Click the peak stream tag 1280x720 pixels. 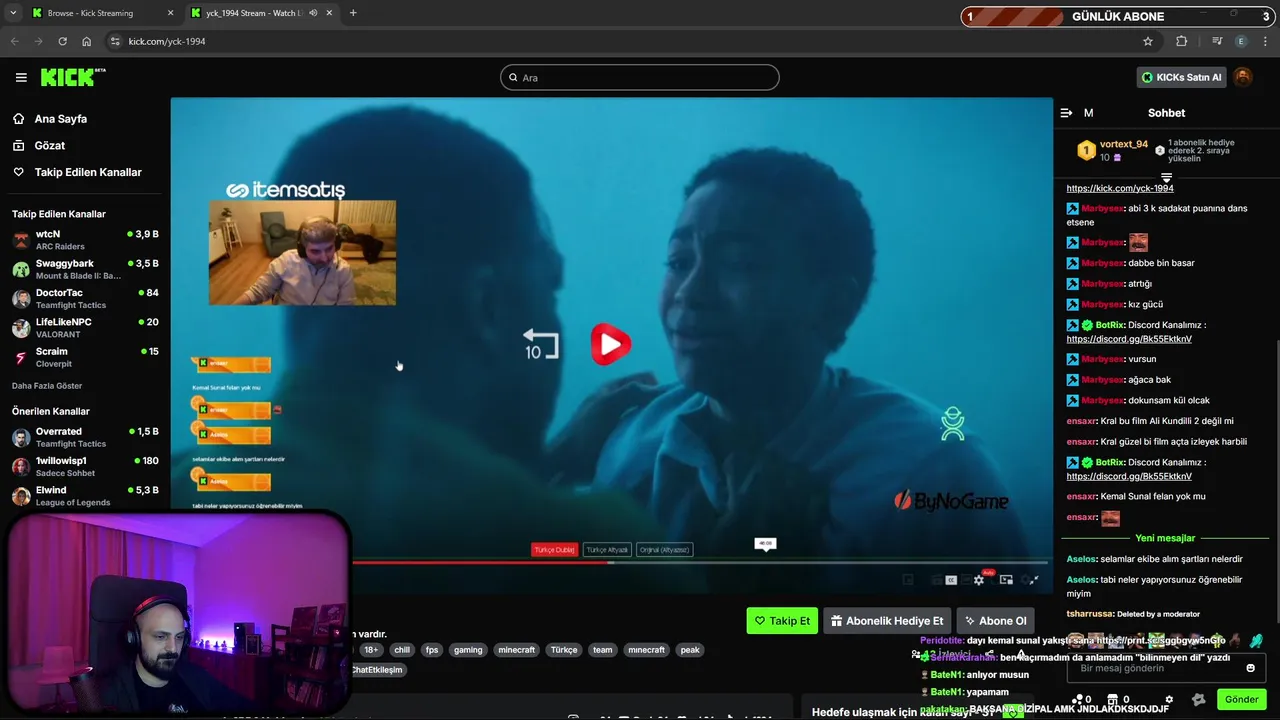click(690, 650)
